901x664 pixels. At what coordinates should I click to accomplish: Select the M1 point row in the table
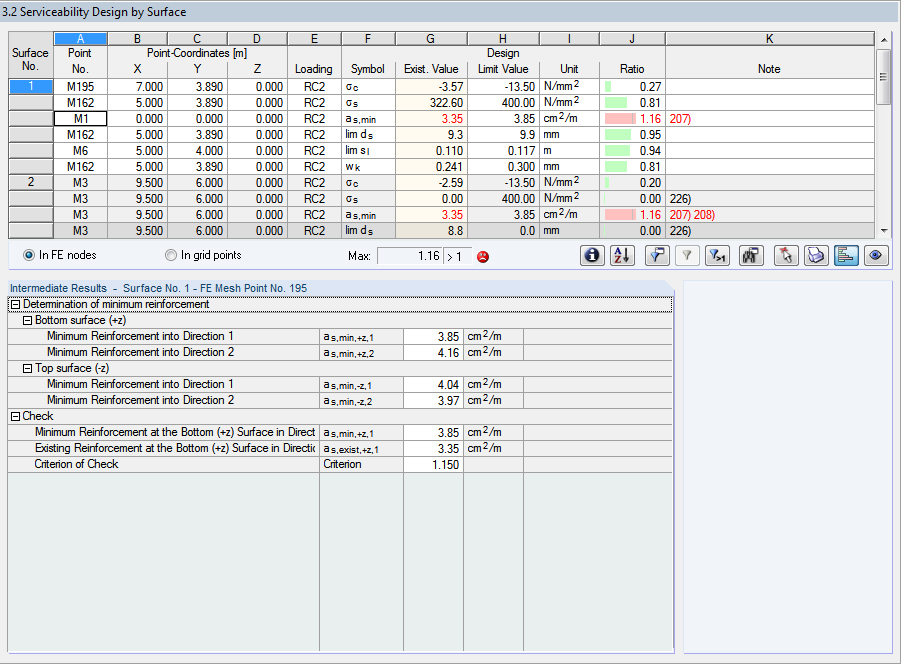(x=80, y=118)
